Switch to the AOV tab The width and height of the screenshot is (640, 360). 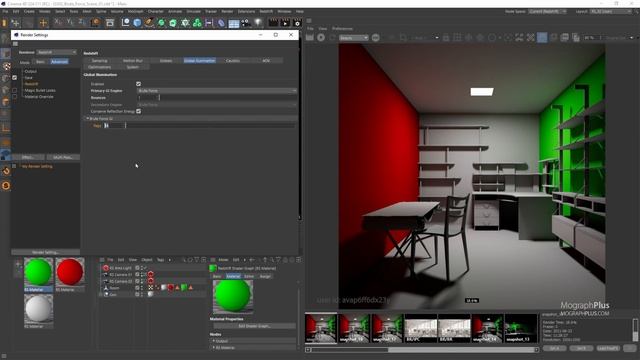pos(266,60)
